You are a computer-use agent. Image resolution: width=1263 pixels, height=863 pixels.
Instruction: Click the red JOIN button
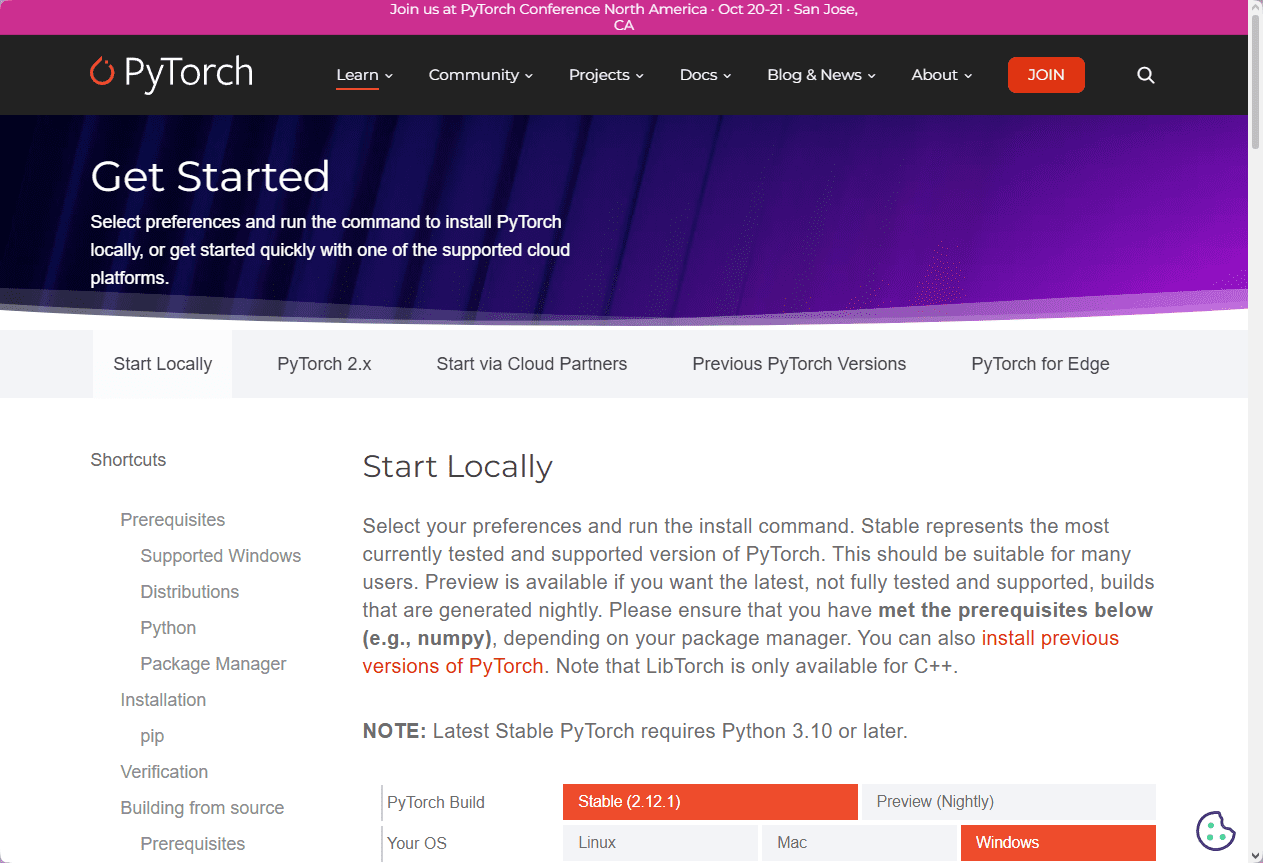tap(1046, 75)
